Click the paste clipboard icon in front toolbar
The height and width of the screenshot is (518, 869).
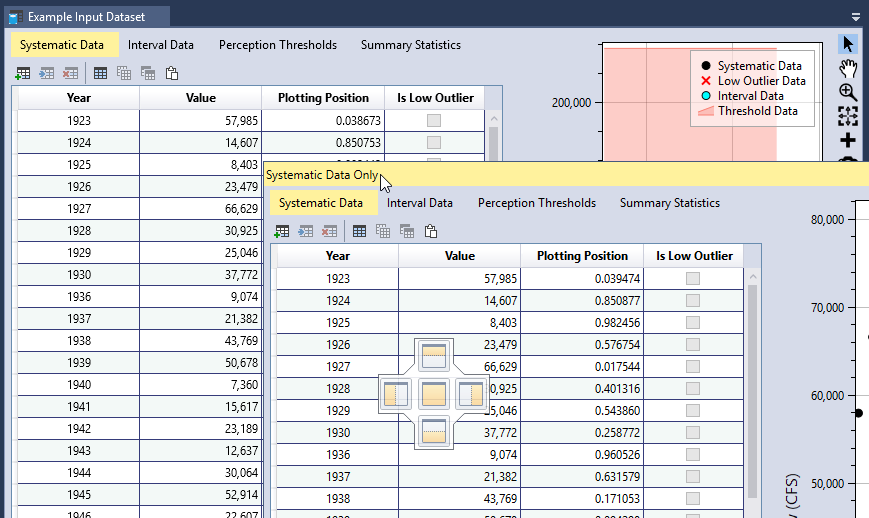pos(431,231)
